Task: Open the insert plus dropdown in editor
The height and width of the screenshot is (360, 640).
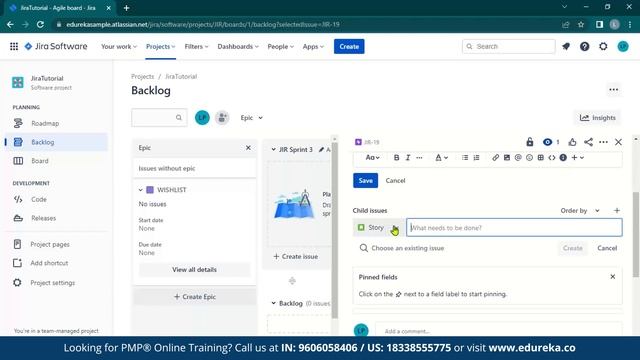Action: [578, 158]
